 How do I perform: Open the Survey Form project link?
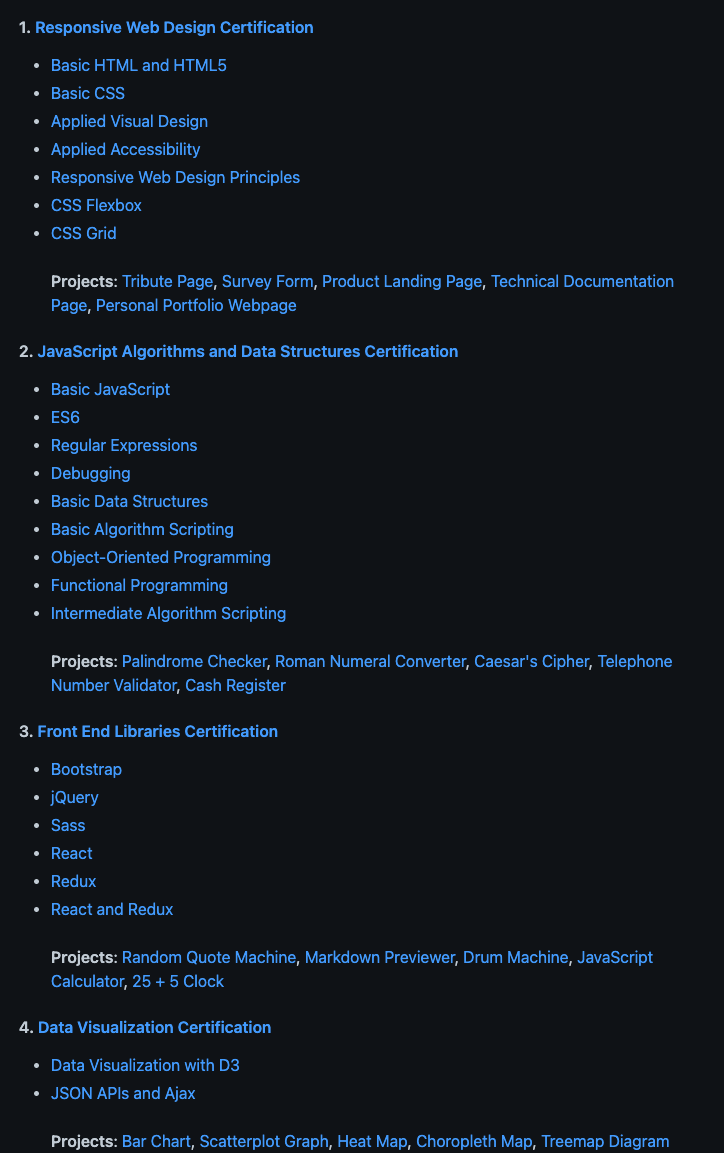pyautogui.click(x=268, y=282)
